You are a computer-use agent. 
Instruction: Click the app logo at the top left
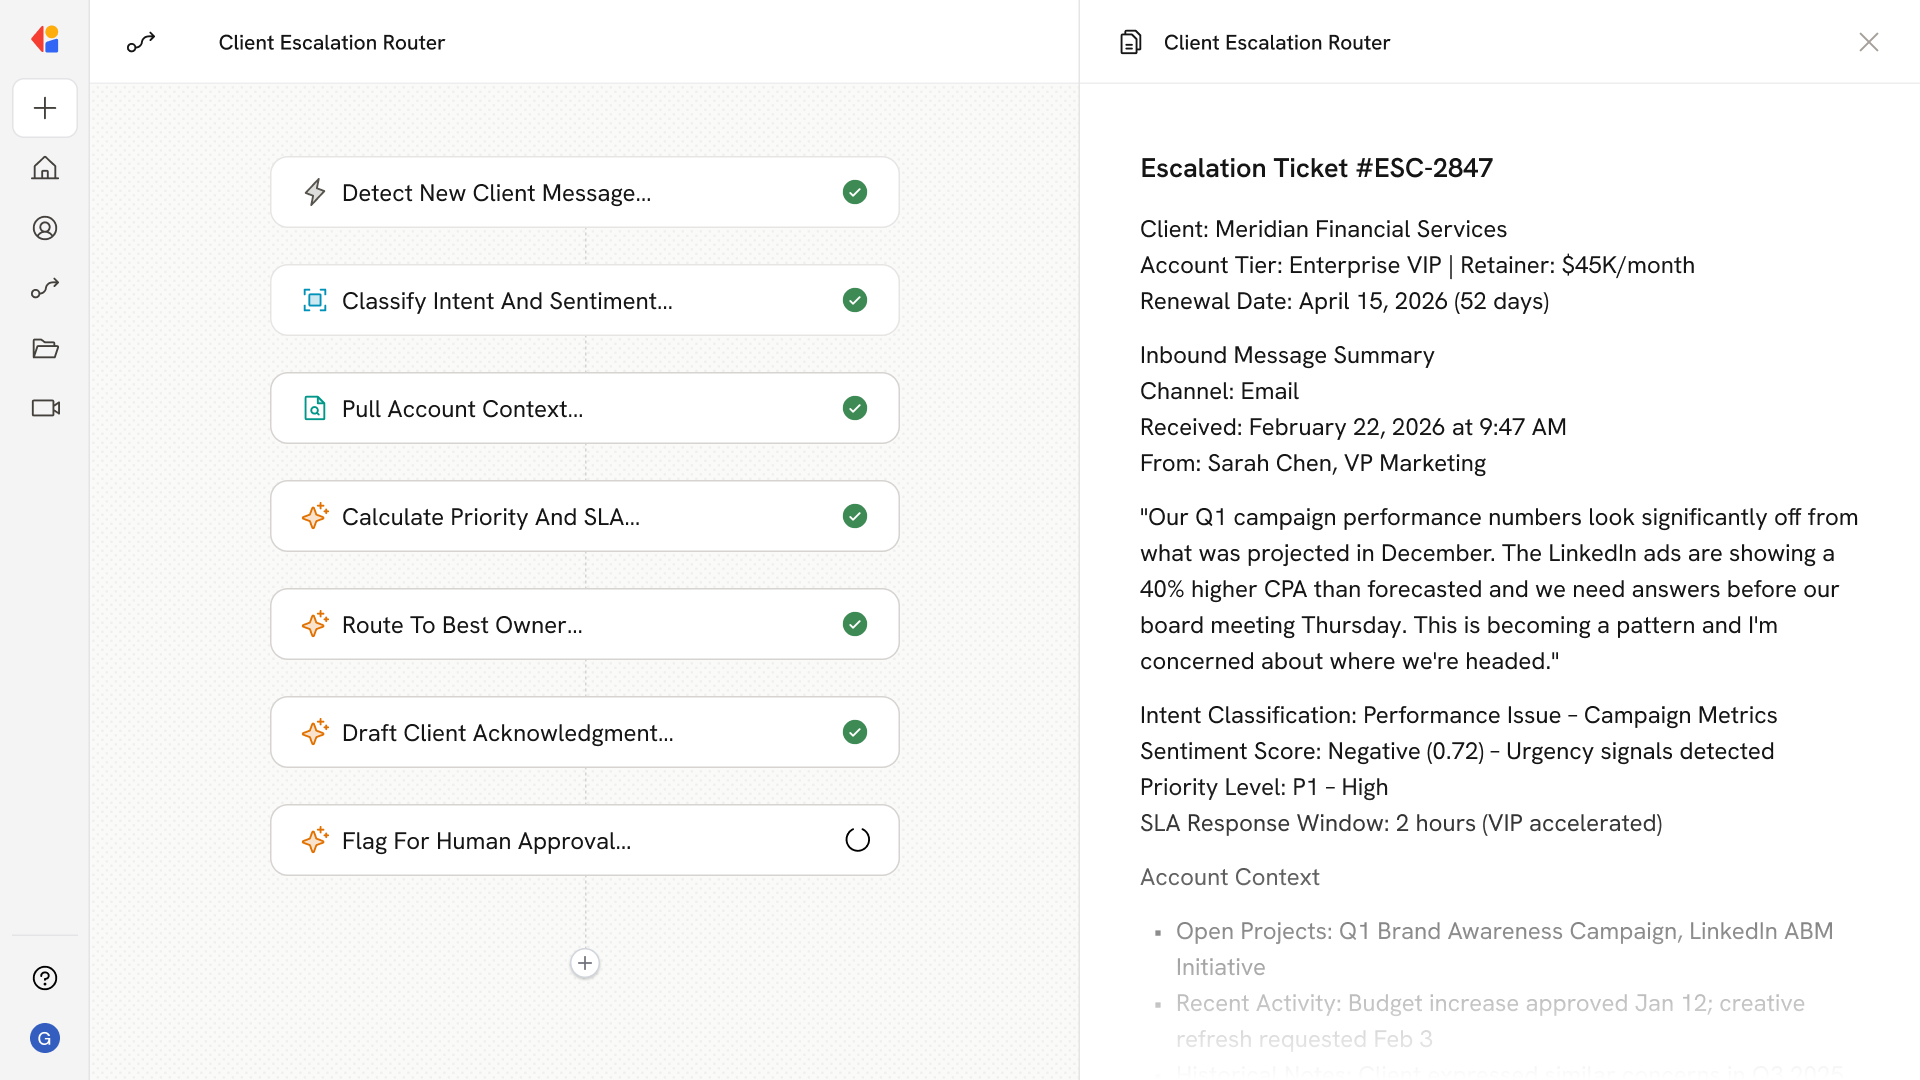[x=45, y=40]
